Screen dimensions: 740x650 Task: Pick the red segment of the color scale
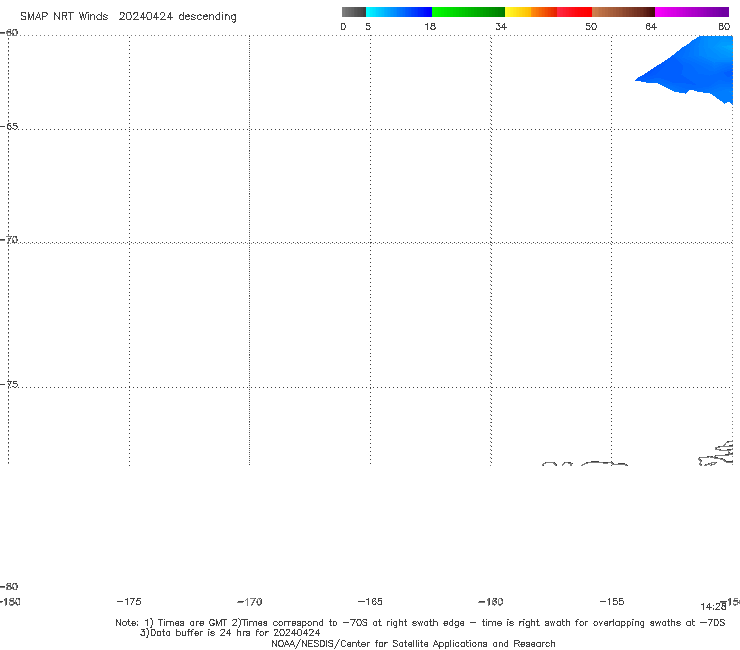pyautogui.click(x=574, y=12)
